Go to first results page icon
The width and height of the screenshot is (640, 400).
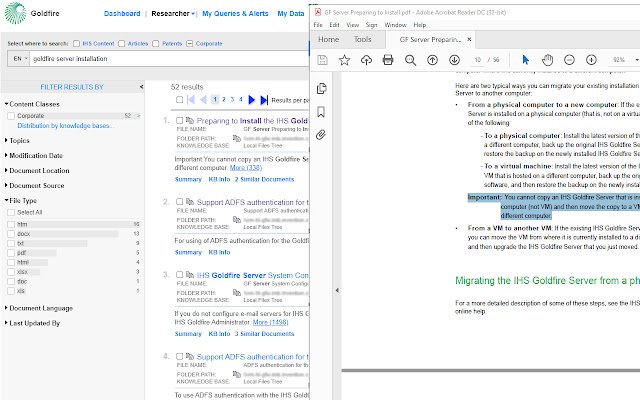pyautogui.click(x=191, y=100)
